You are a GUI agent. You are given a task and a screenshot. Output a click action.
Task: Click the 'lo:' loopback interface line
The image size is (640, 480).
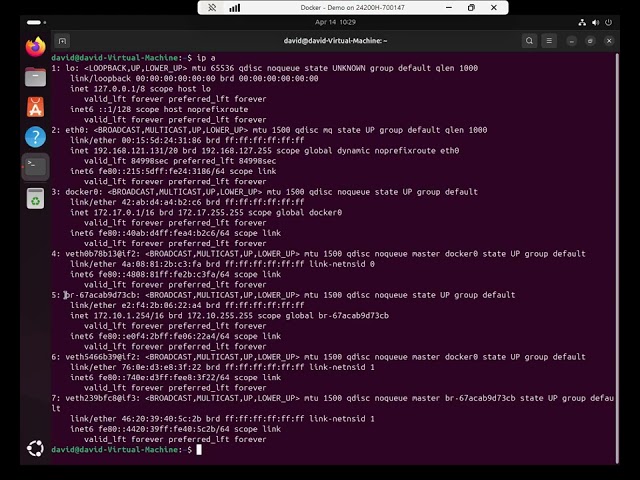[x=264, y=68]
